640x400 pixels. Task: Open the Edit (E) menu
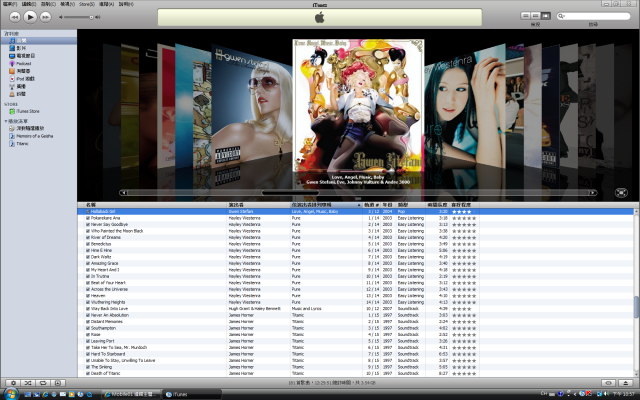(29, 4)
